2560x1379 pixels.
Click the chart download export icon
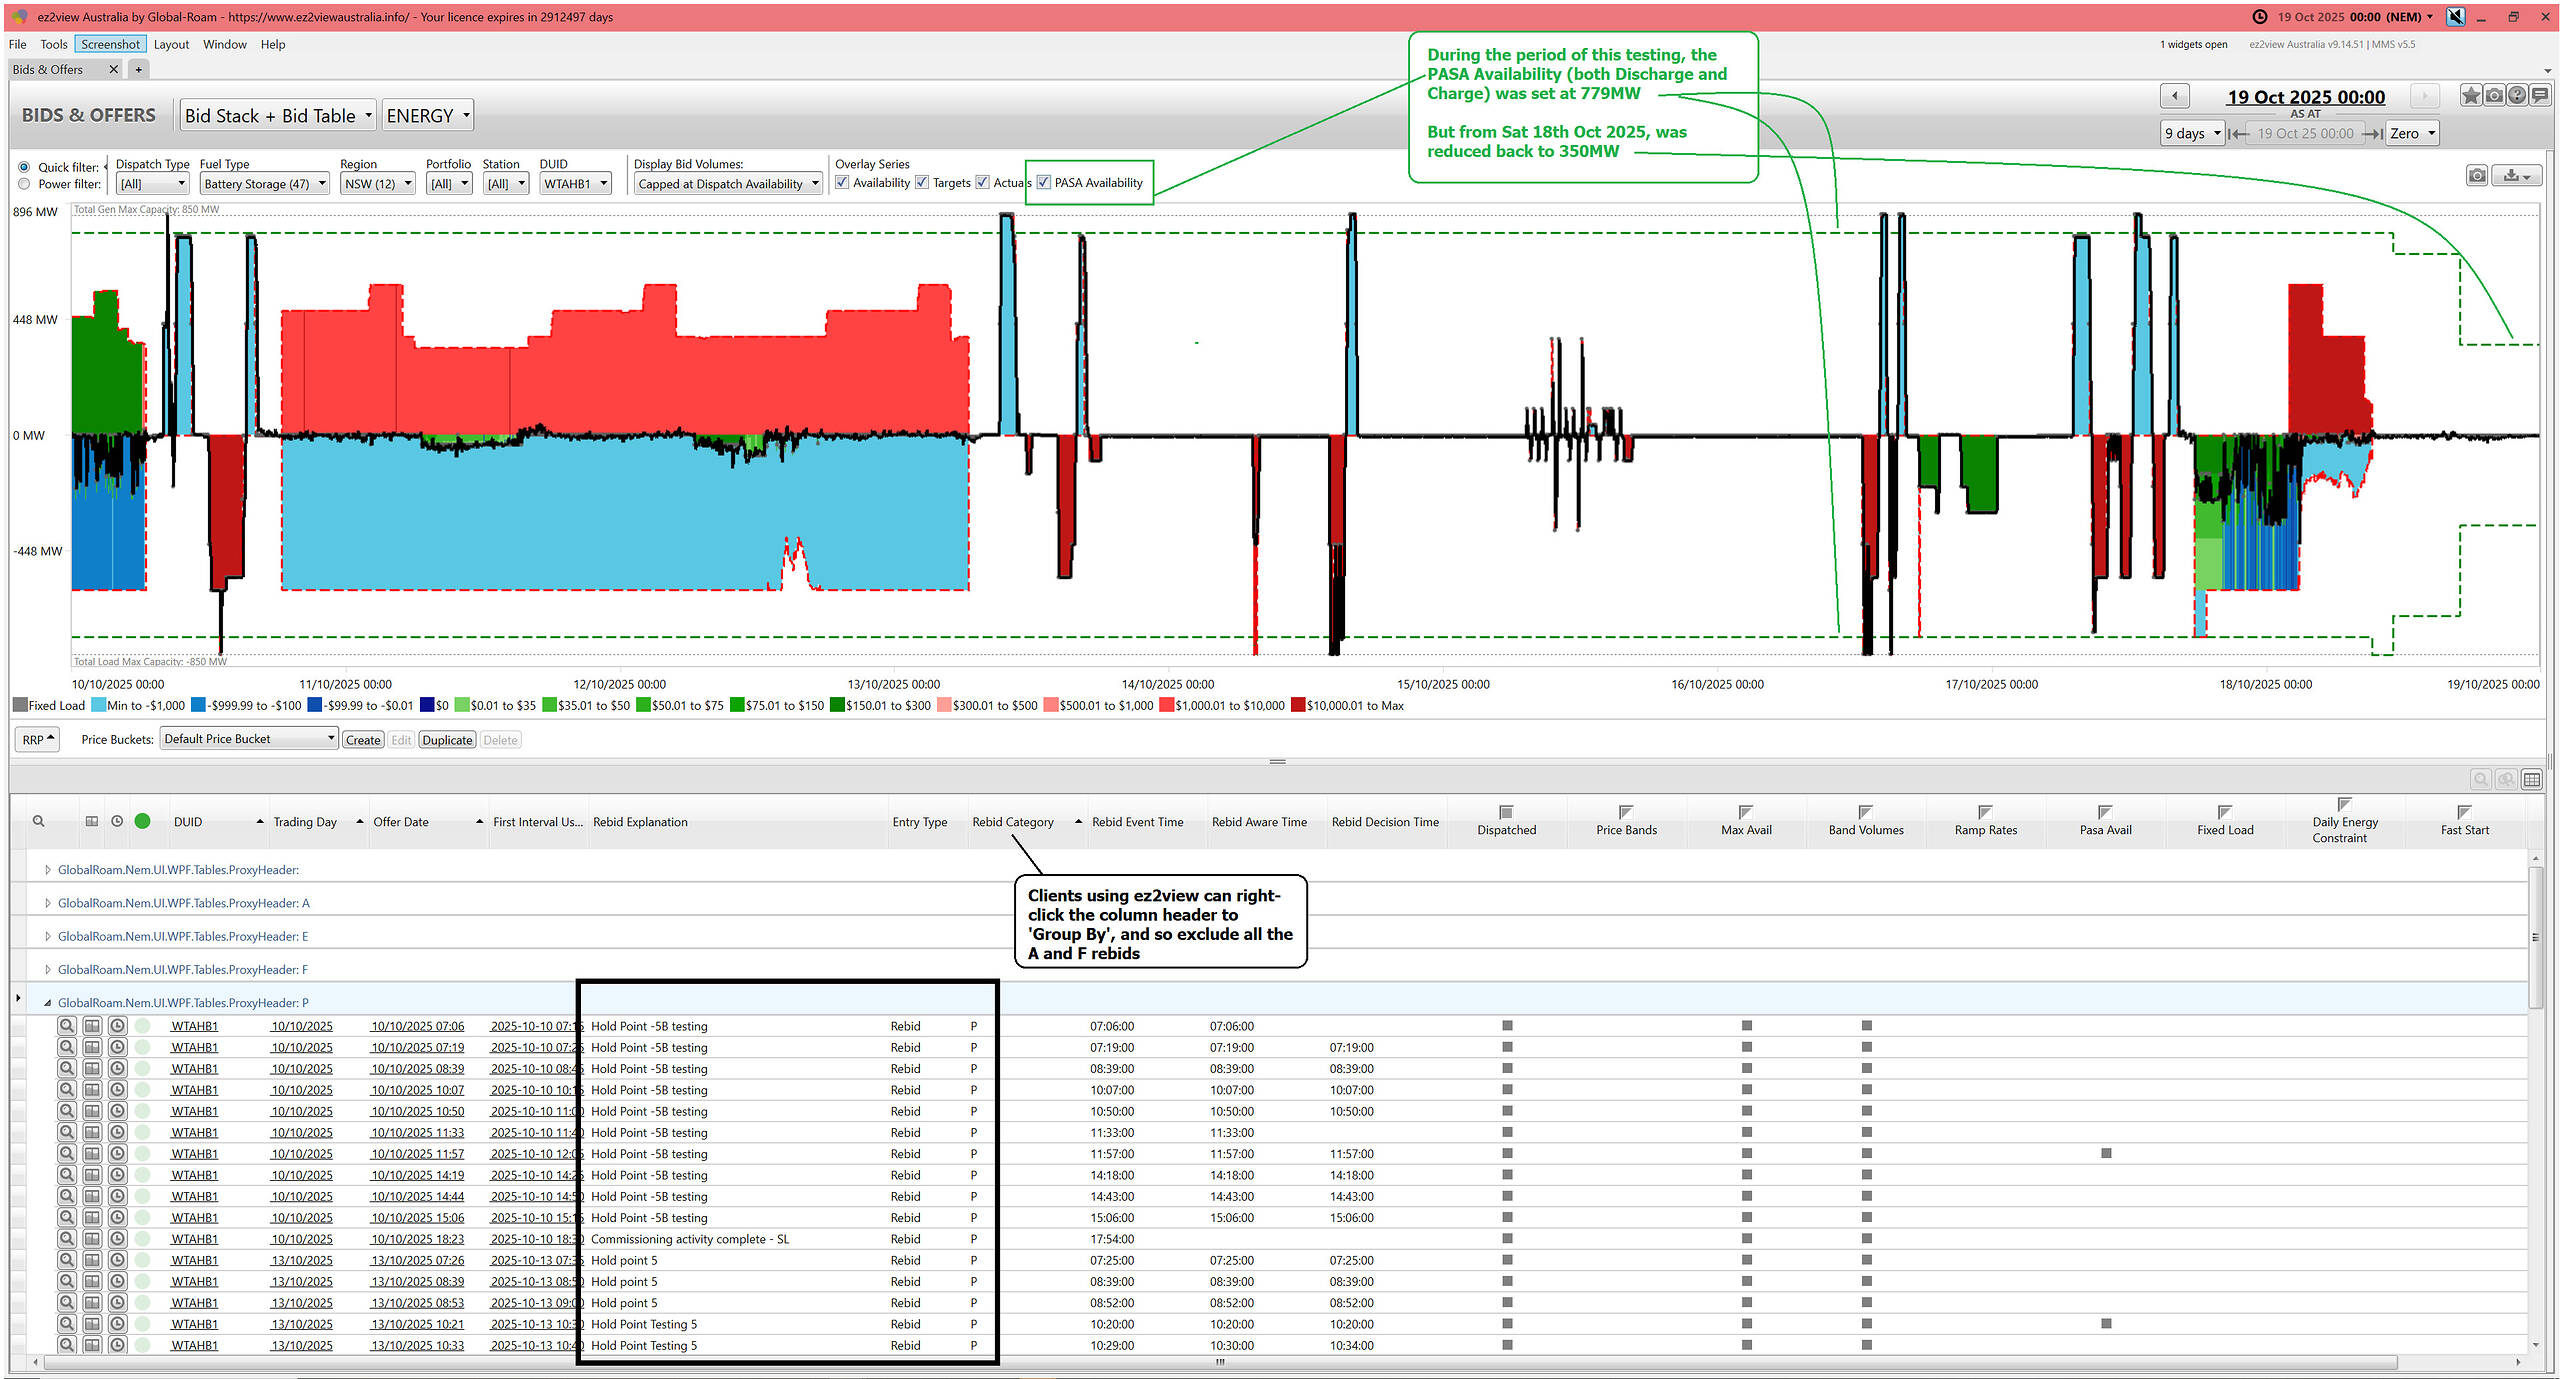pos(2516,176)
